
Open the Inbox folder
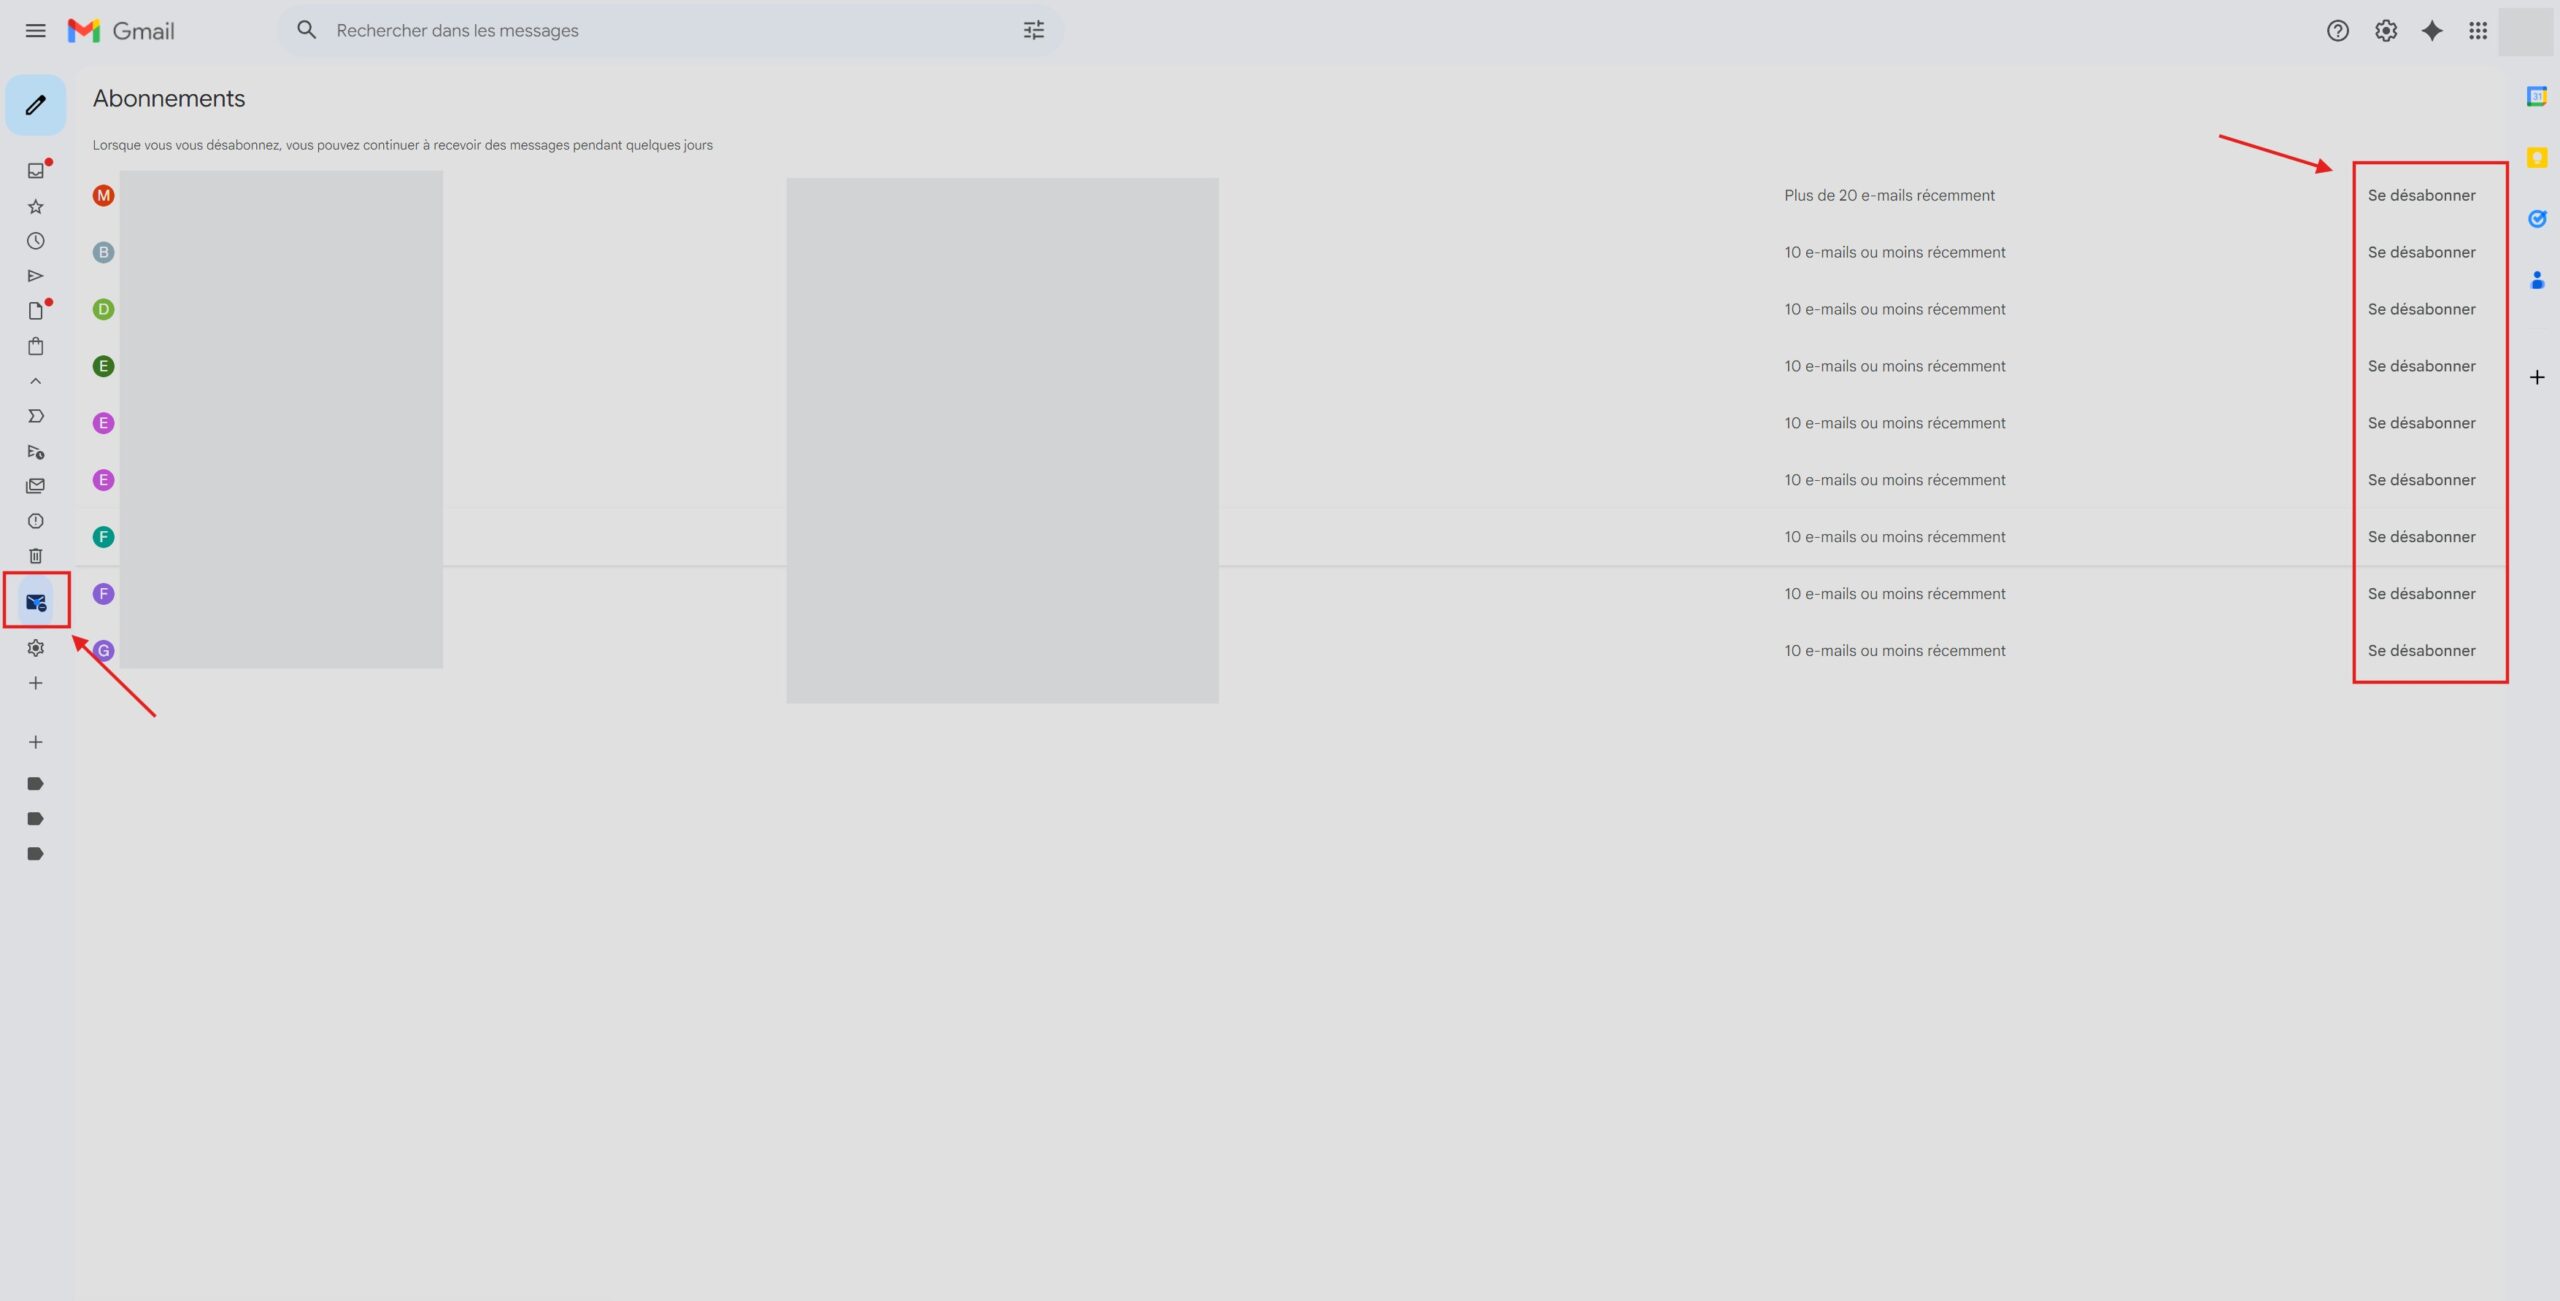35,168
